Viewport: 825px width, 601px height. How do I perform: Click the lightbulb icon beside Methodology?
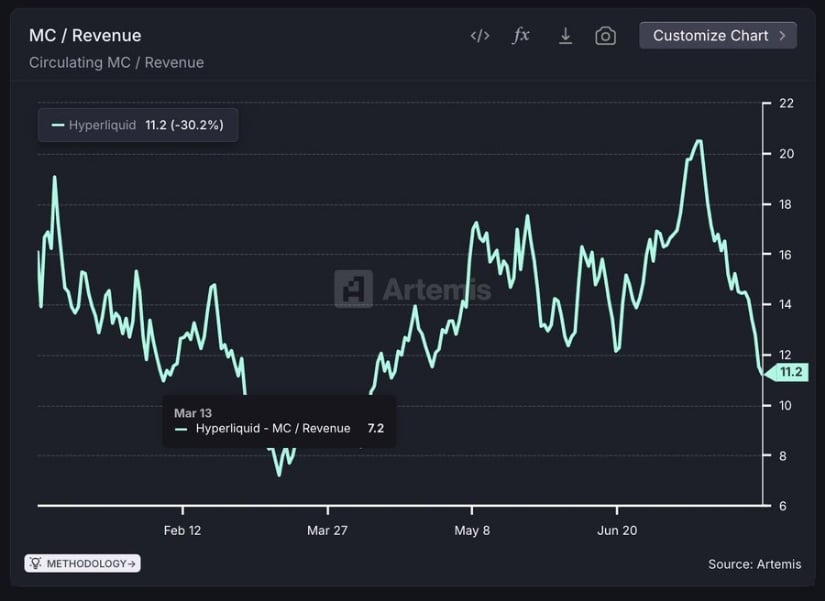click(36, 563)
